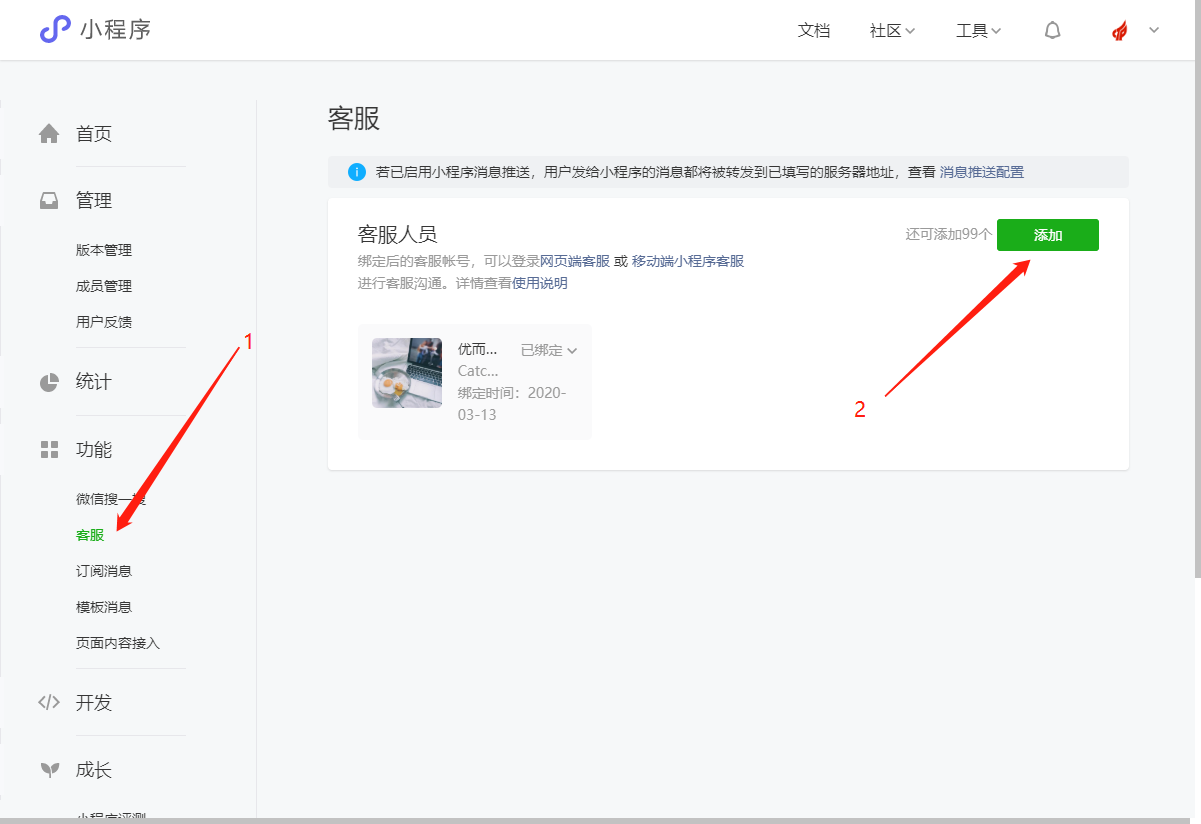Click the 小程序 logo icon
The image size is (1201, 824).
[55, 30]
